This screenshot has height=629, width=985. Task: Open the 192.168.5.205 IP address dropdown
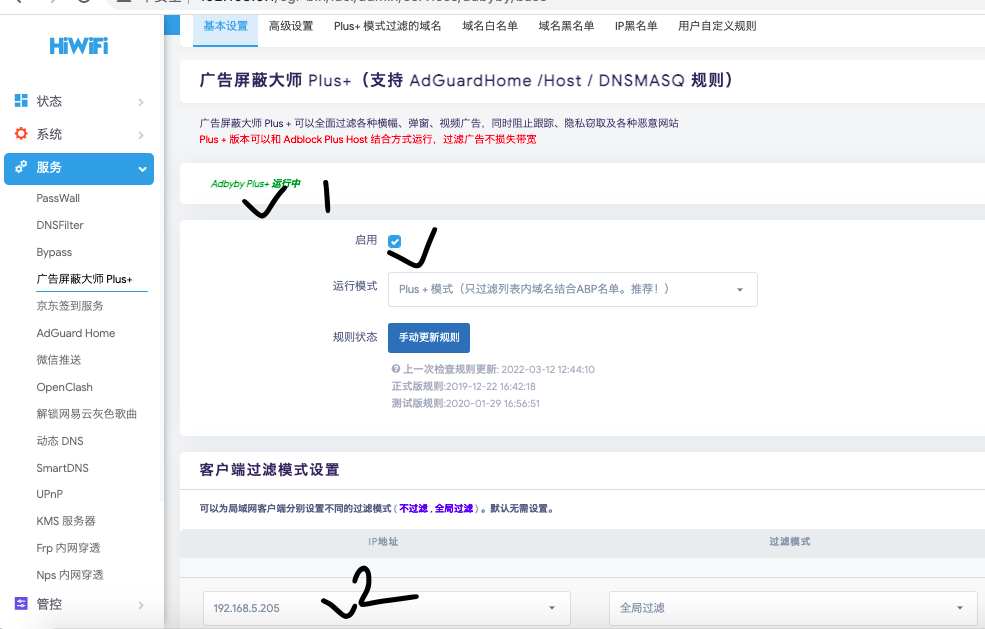click(x=386, y=608)
